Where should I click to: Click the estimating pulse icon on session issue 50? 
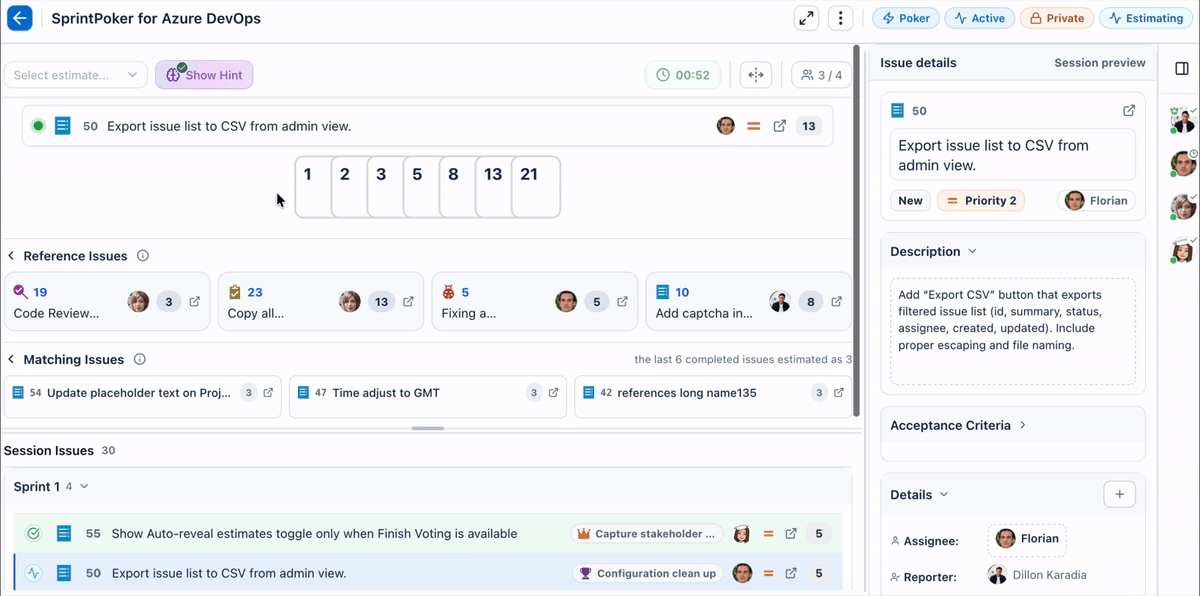(x=33, y=574)
